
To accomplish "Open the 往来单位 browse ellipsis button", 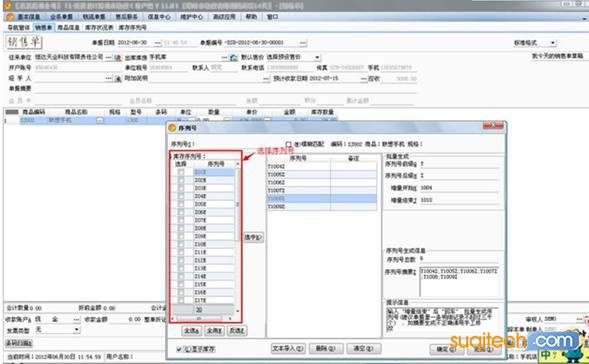I will 108,57.
